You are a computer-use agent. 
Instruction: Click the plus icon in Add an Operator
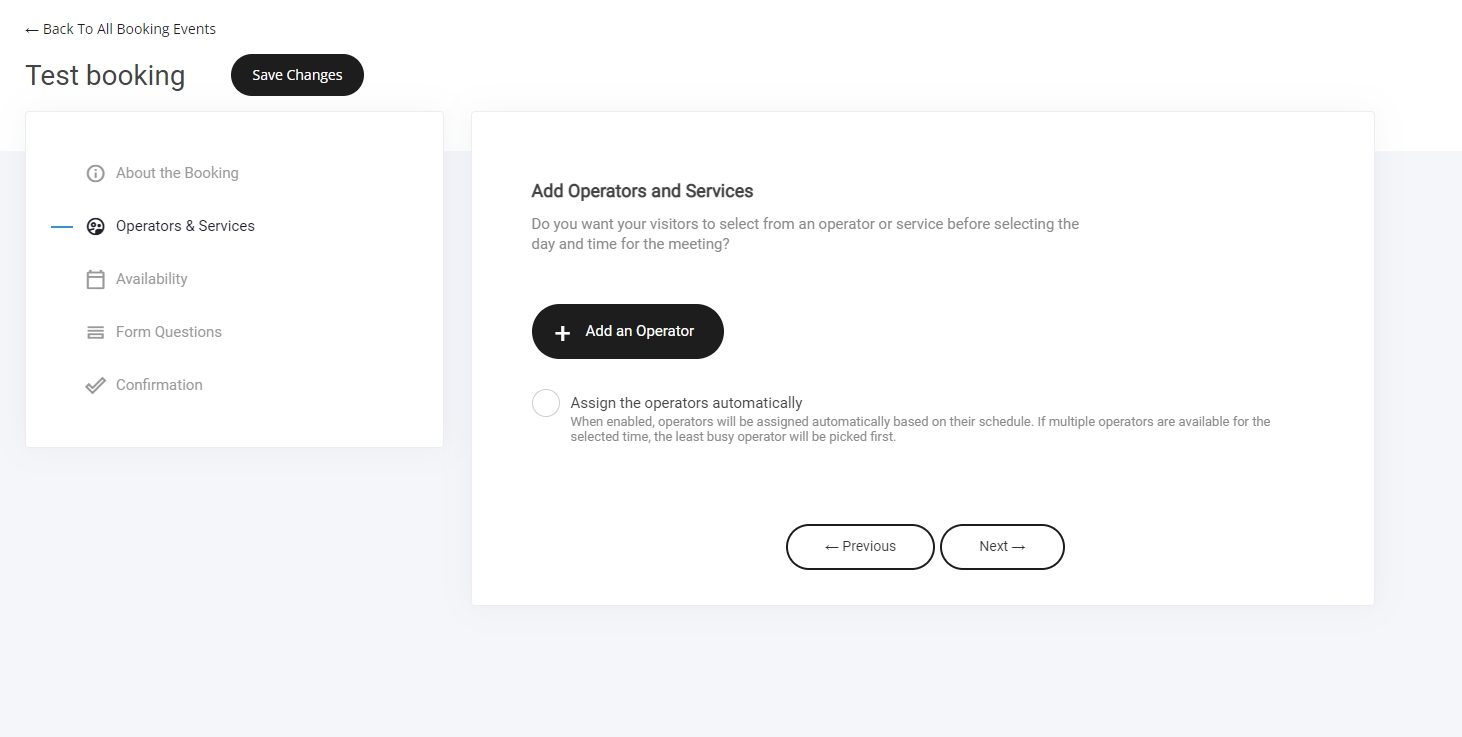coord(563,333)
